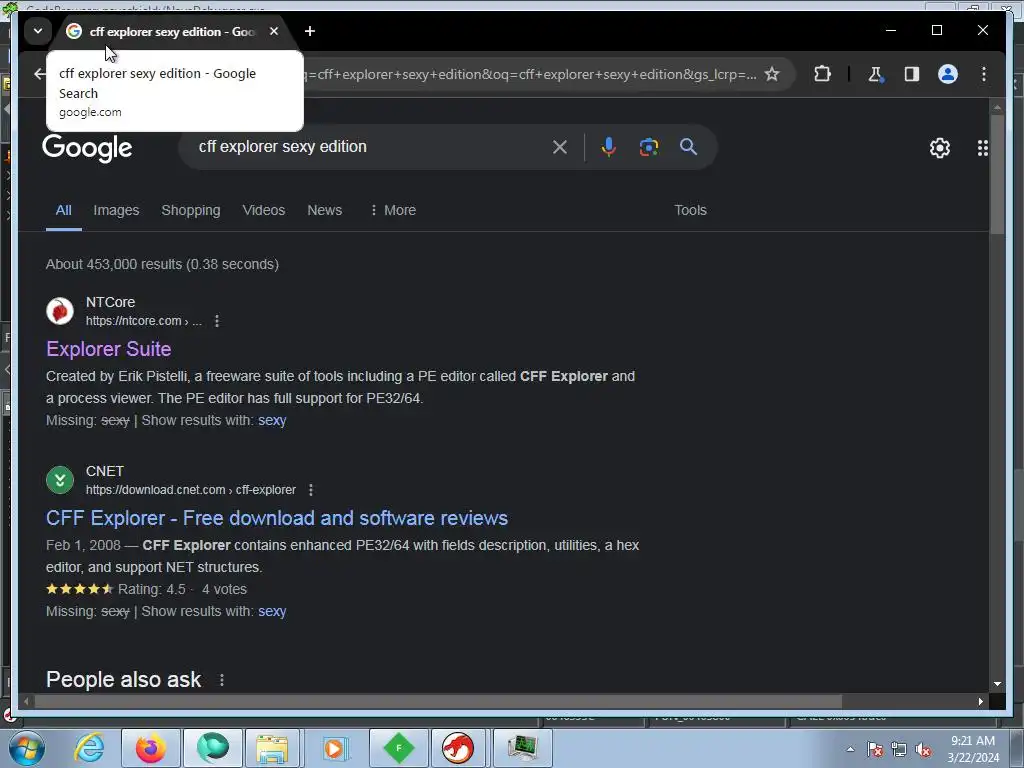Switch to the Videos tab
Image resolution: width=1024 pixels, height=768 pixels.
click(x=264, y=210)
